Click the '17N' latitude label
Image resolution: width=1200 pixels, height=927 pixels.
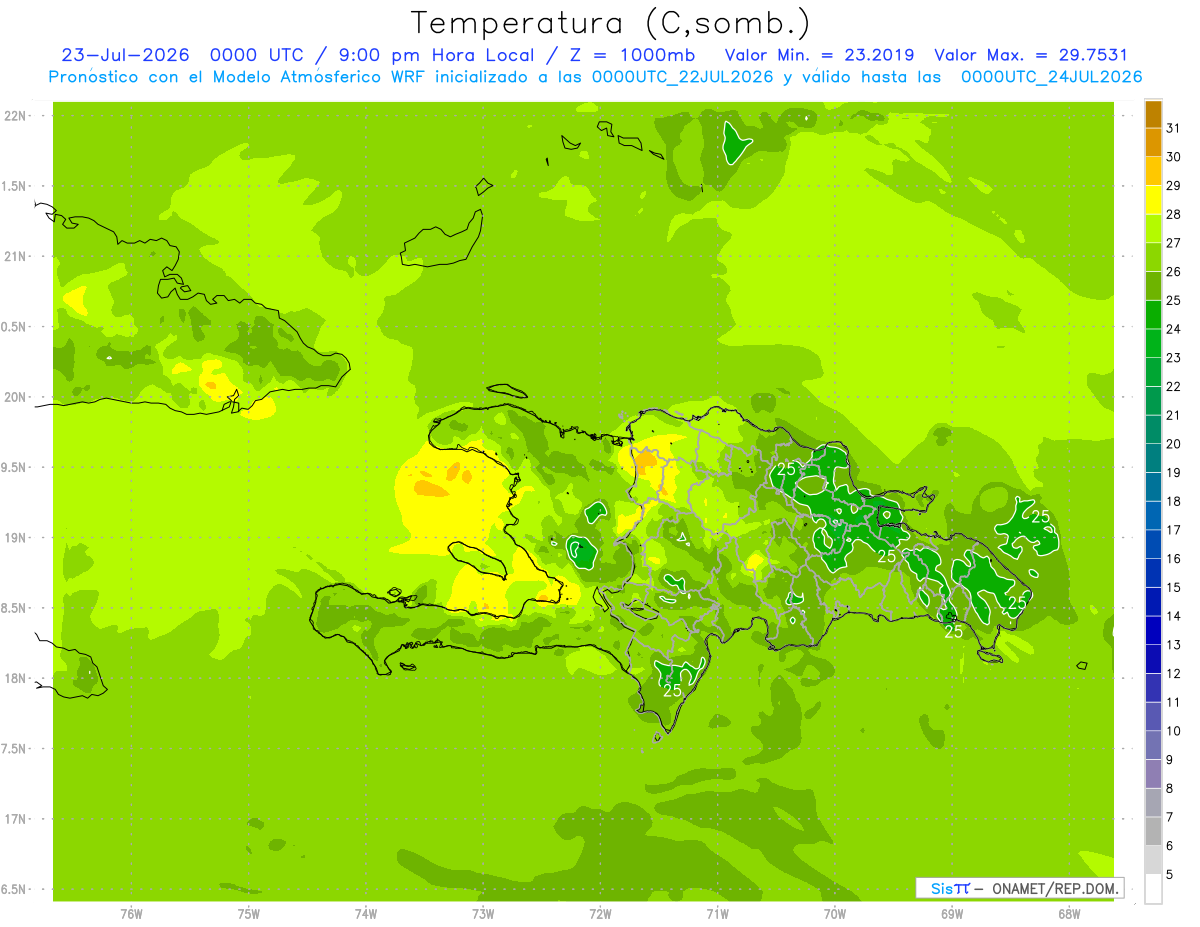tap(16, 819)
